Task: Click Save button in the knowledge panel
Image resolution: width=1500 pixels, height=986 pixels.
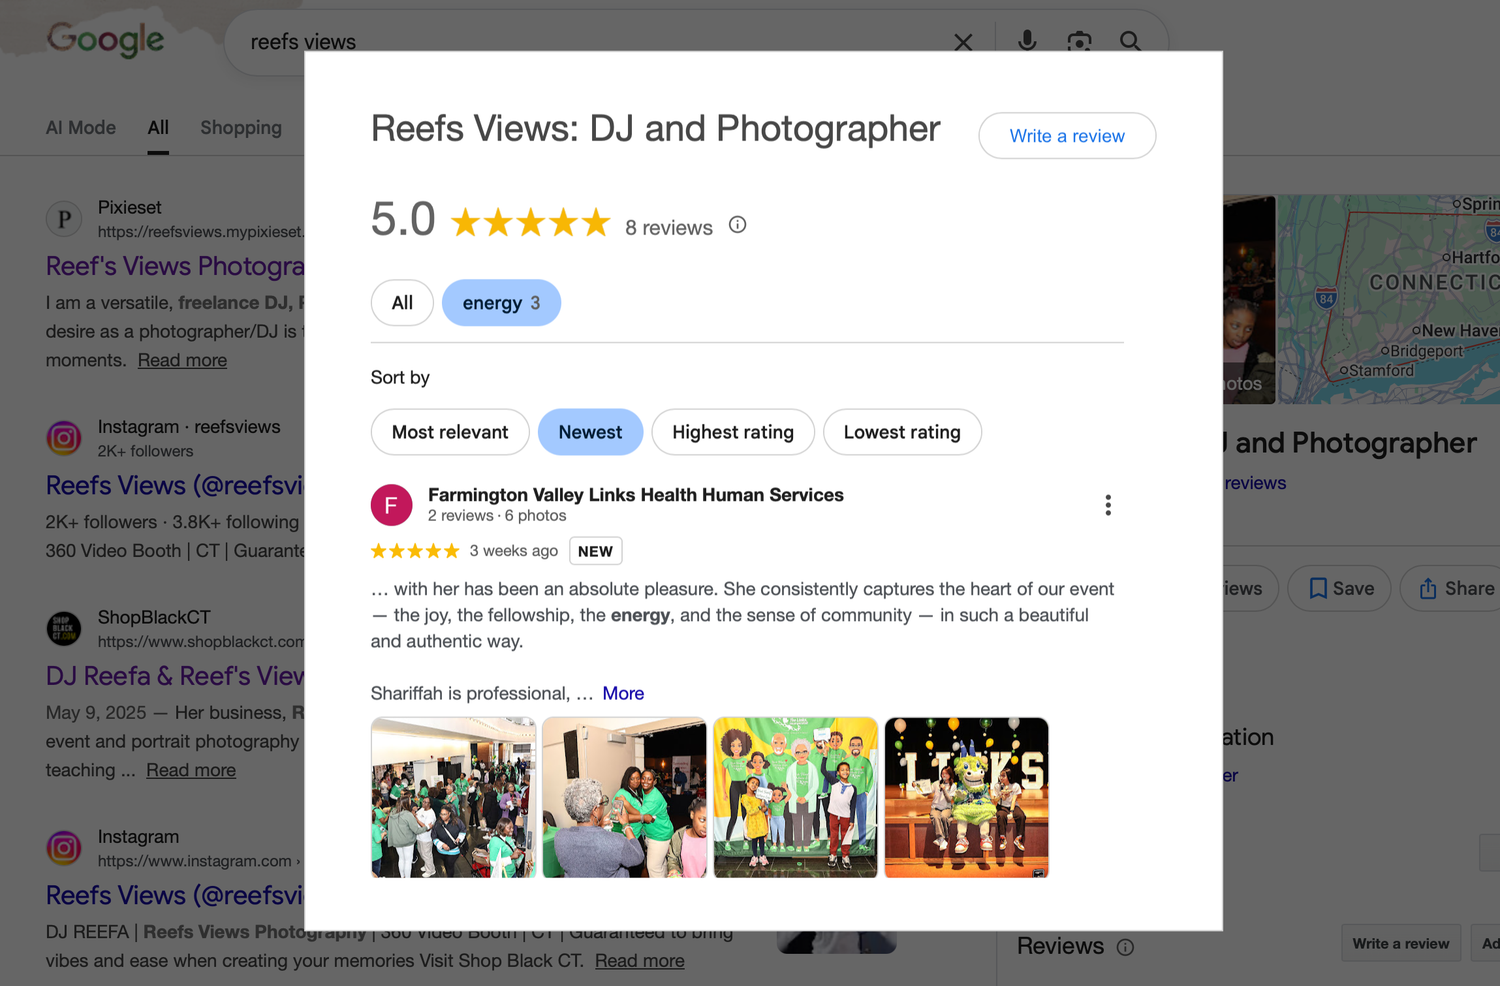Action: (x=1341, y=589)
